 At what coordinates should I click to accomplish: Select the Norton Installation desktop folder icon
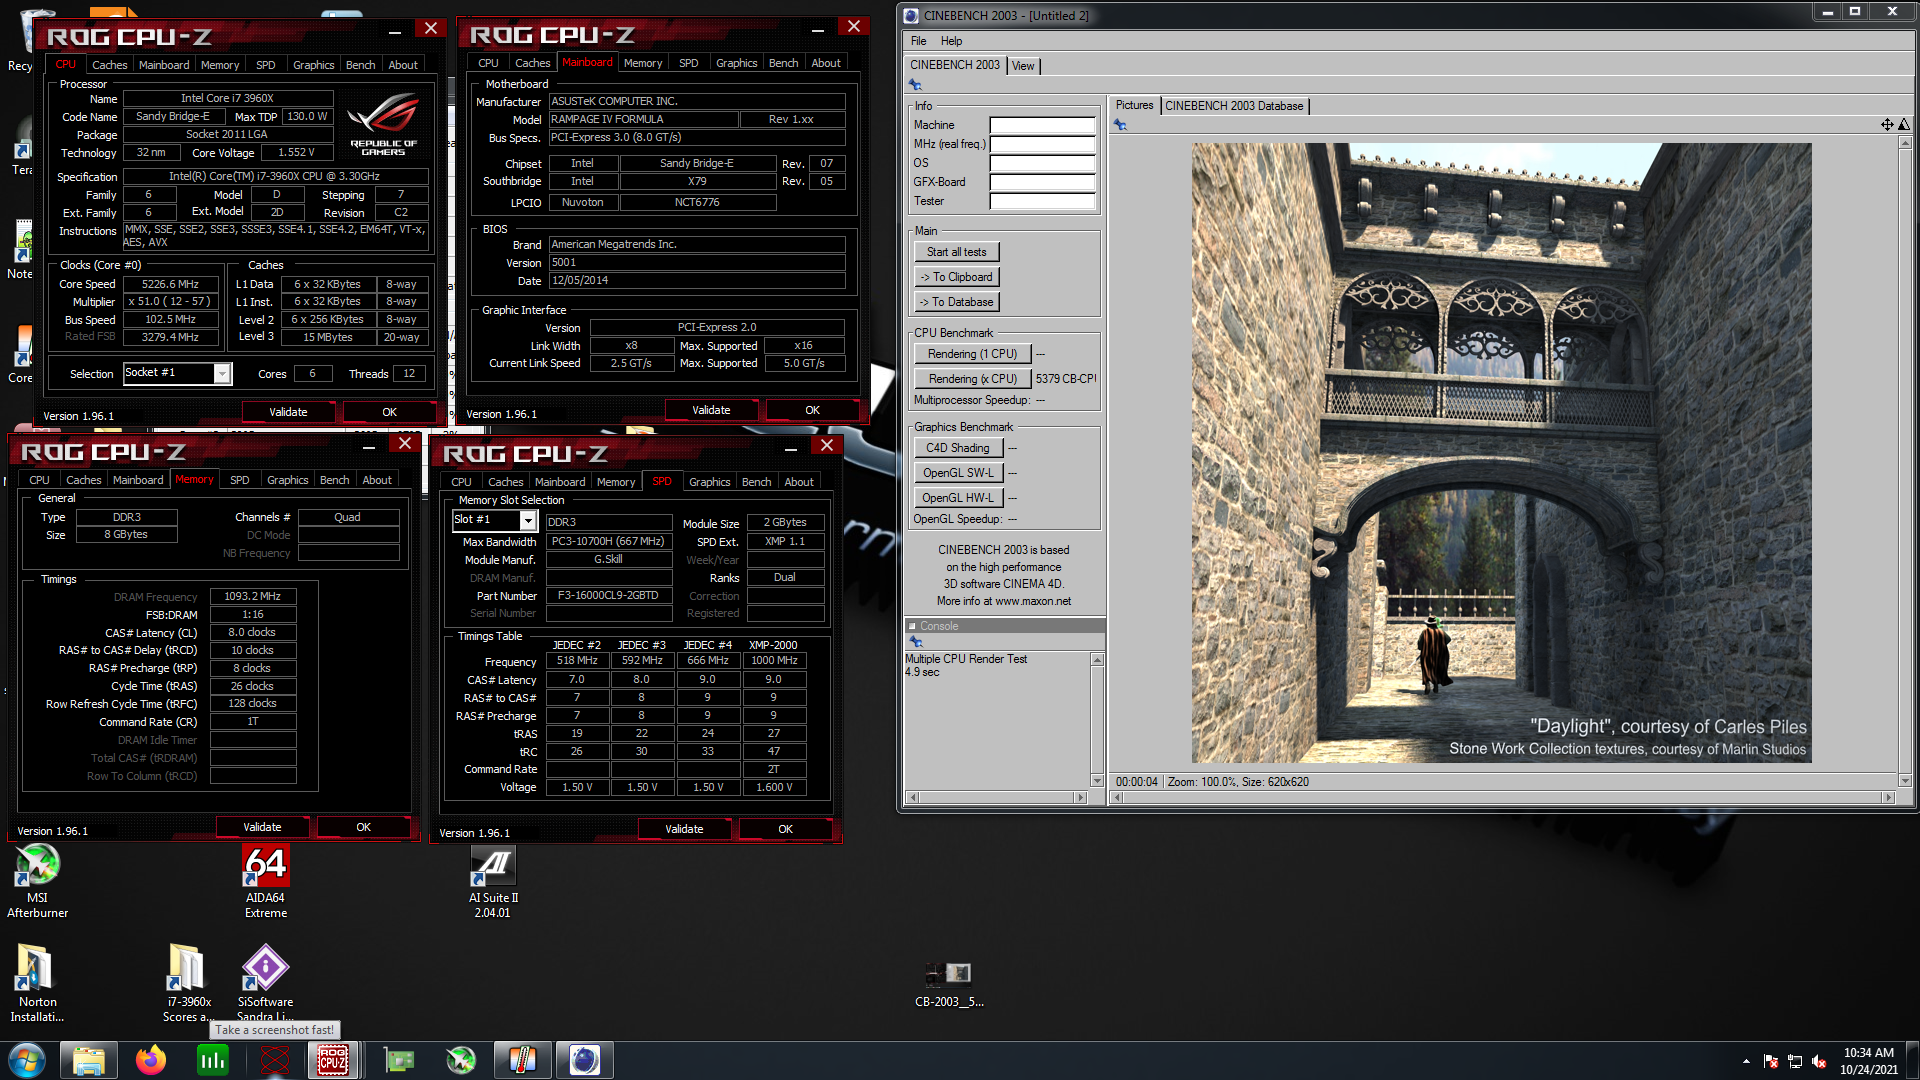point(37,983)
